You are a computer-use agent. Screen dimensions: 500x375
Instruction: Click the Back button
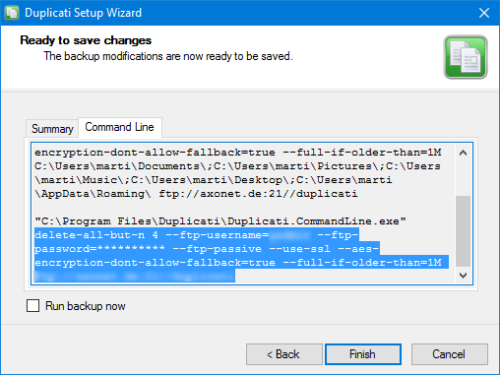tap(284, 354)
